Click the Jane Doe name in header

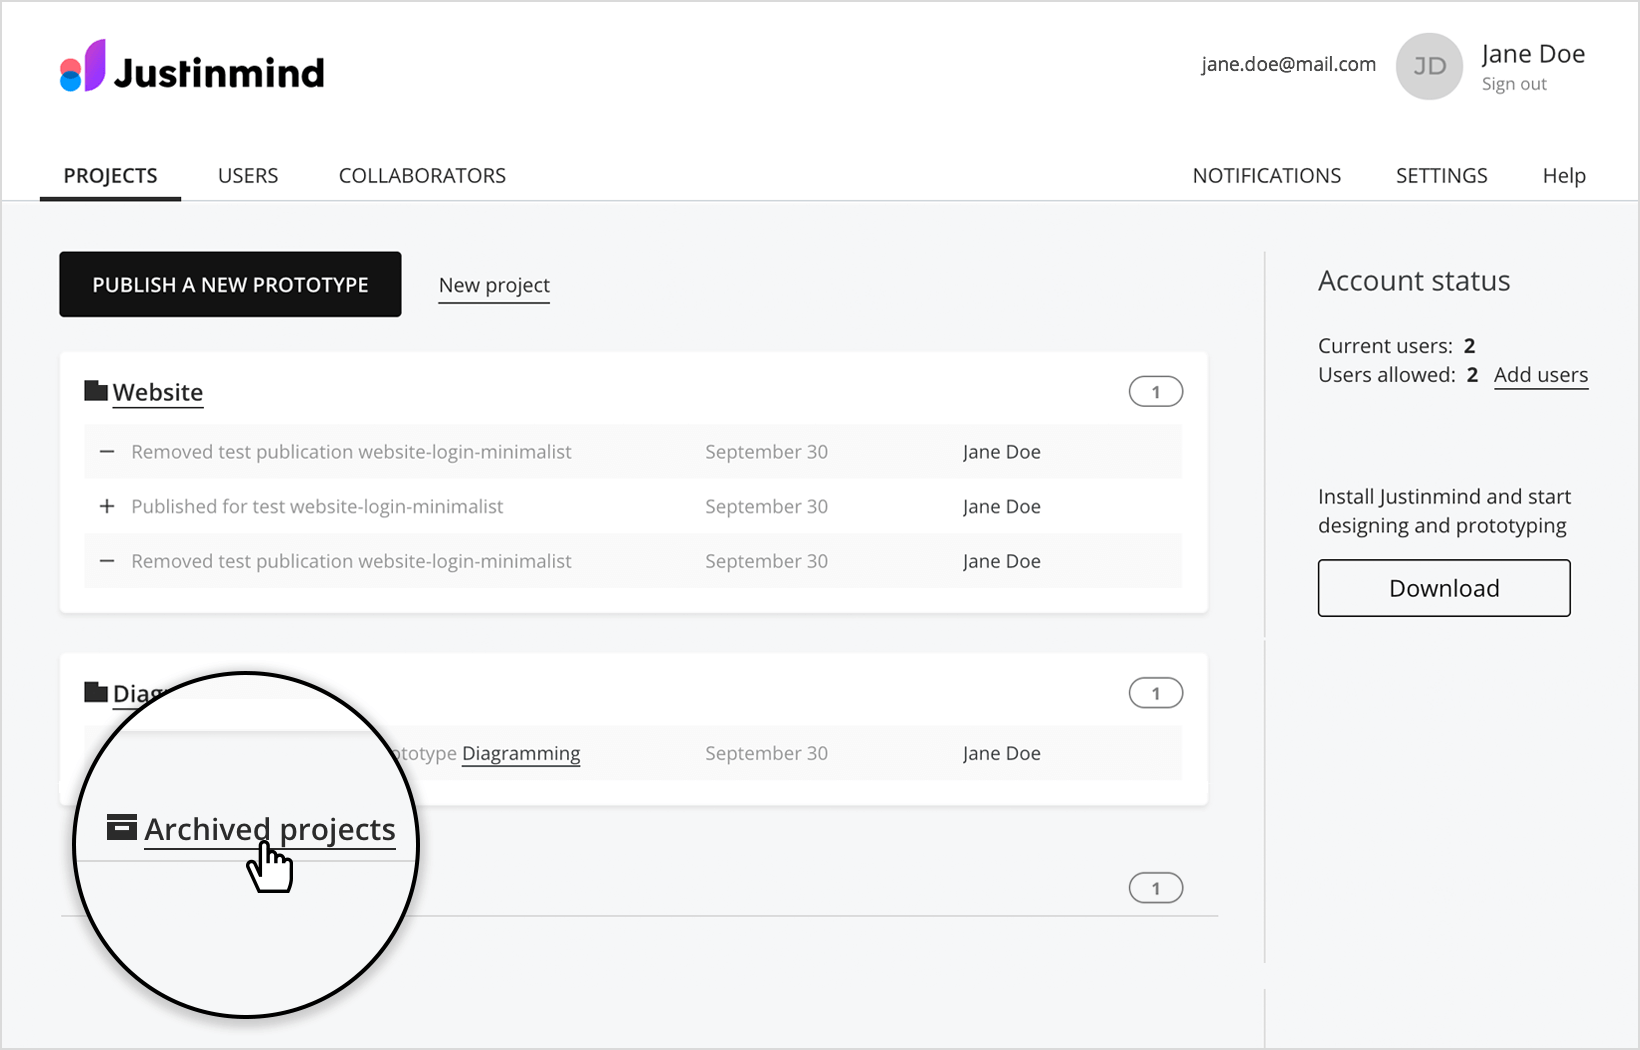[1533, 54]
